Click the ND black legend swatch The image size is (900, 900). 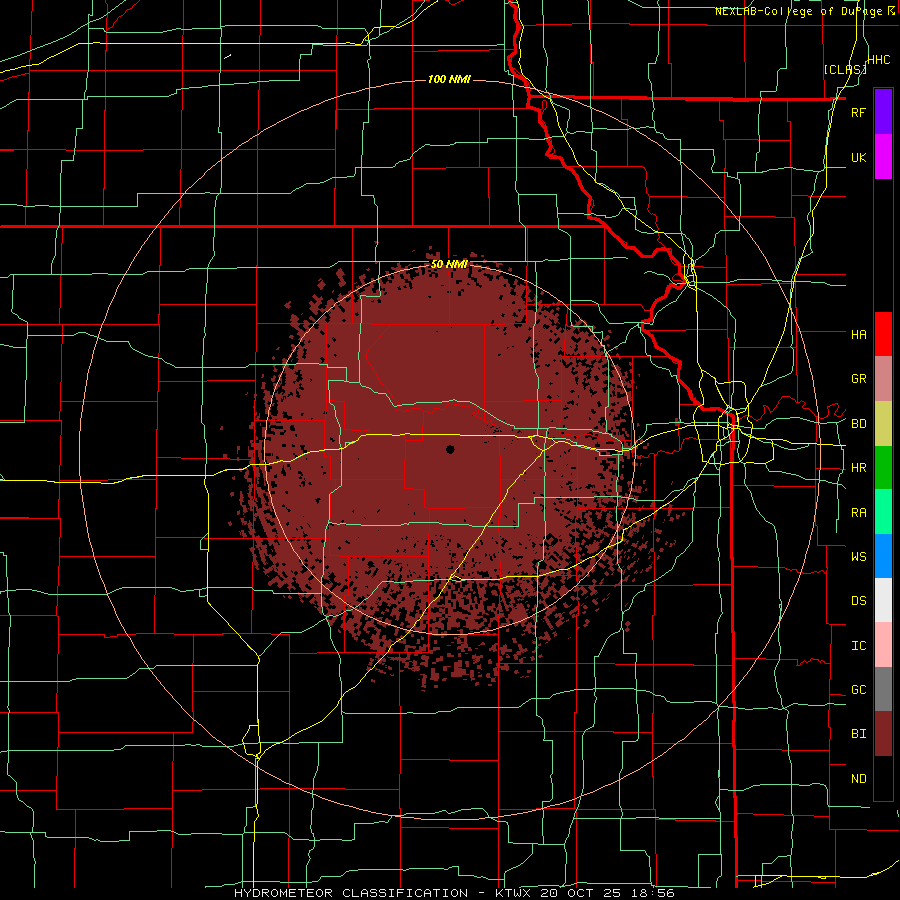[x=883, y=778]
